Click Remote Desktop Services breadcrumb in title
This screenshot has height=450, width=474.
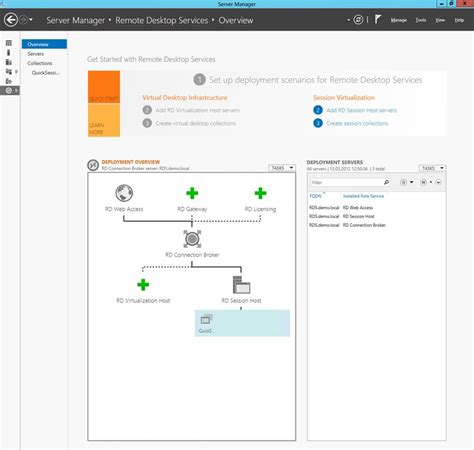[x=162, y=20]
